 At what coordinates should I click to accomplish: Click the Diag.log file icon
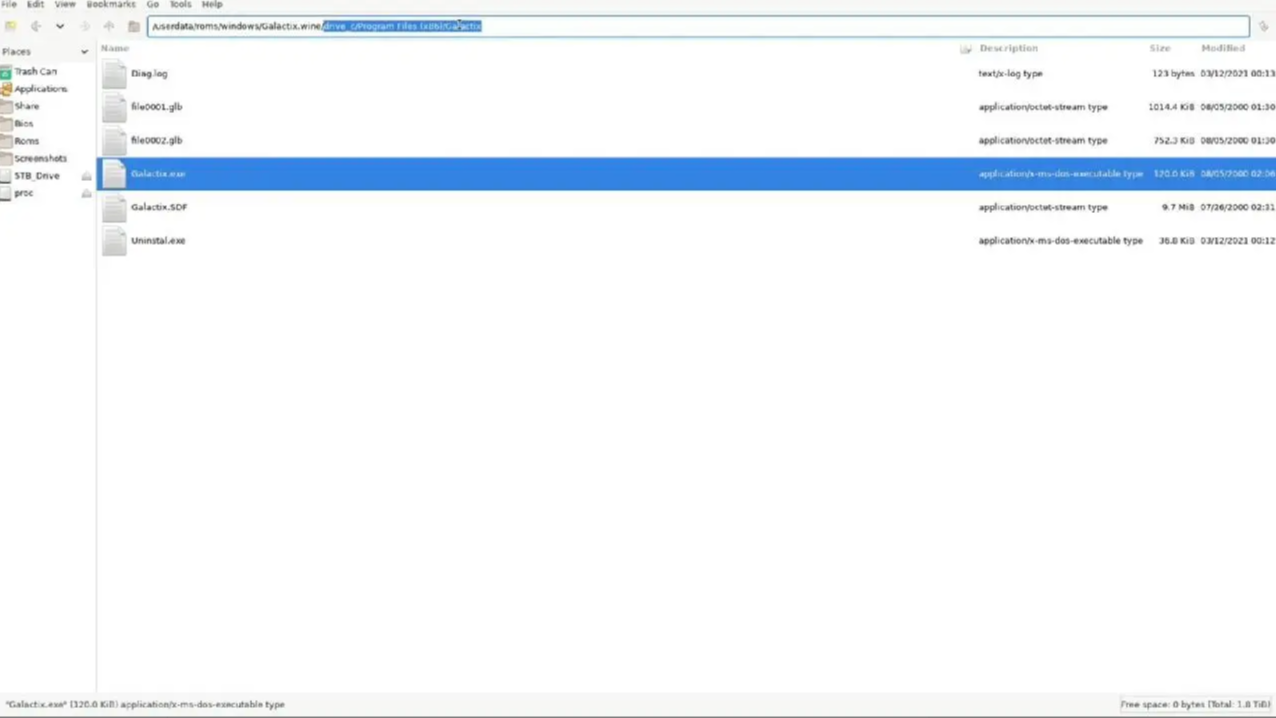[x=114, y=73]
